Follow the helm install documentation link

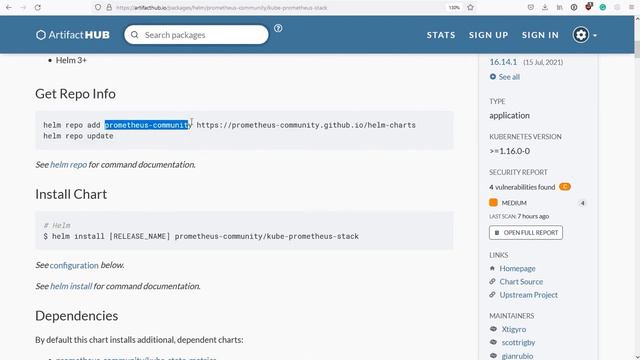coord(71,286)
